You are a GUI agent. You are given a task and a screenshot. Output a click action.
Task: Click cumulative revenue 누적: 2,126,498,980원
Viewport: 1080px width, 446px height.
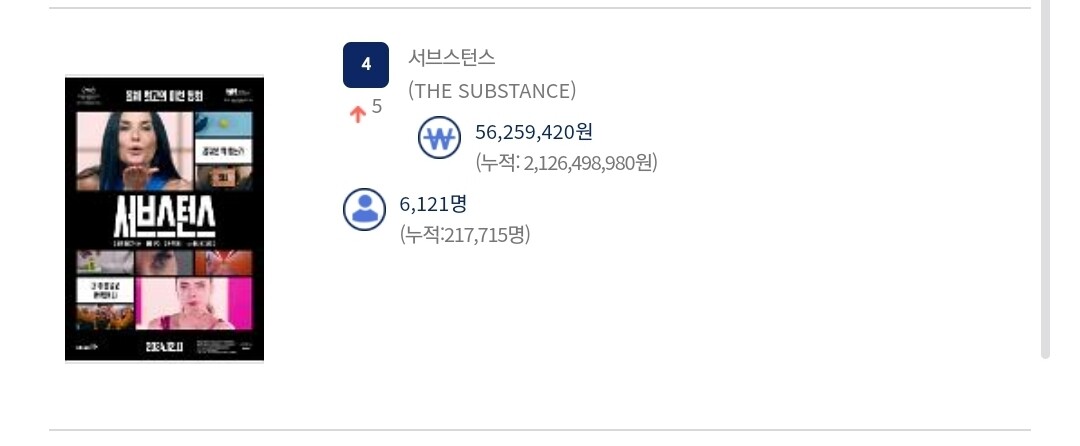pyautogui.click(x=566, y=163)
